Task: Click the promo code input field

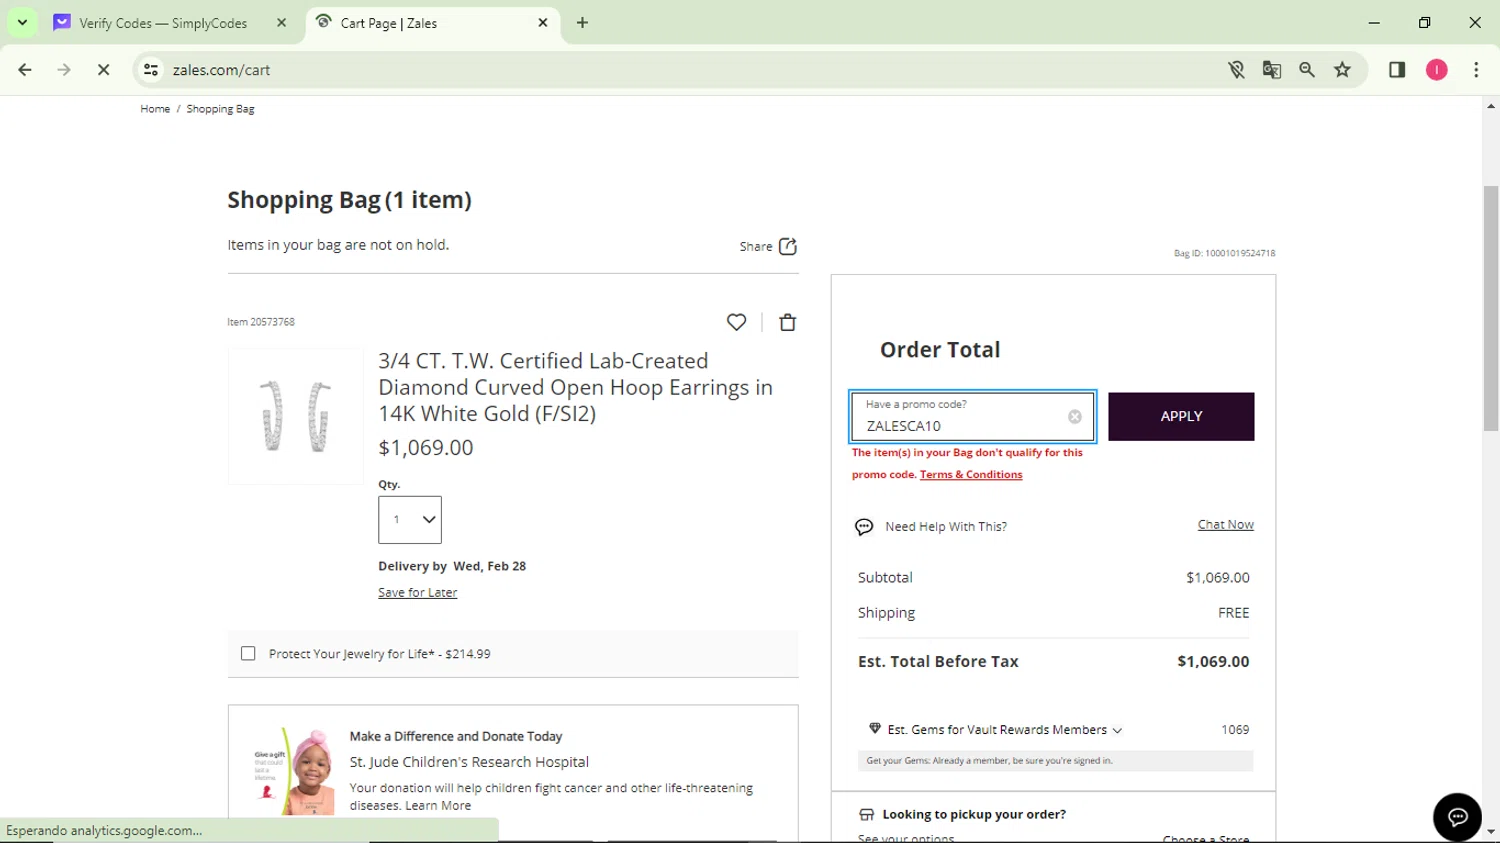Action: tap(972, 416)
